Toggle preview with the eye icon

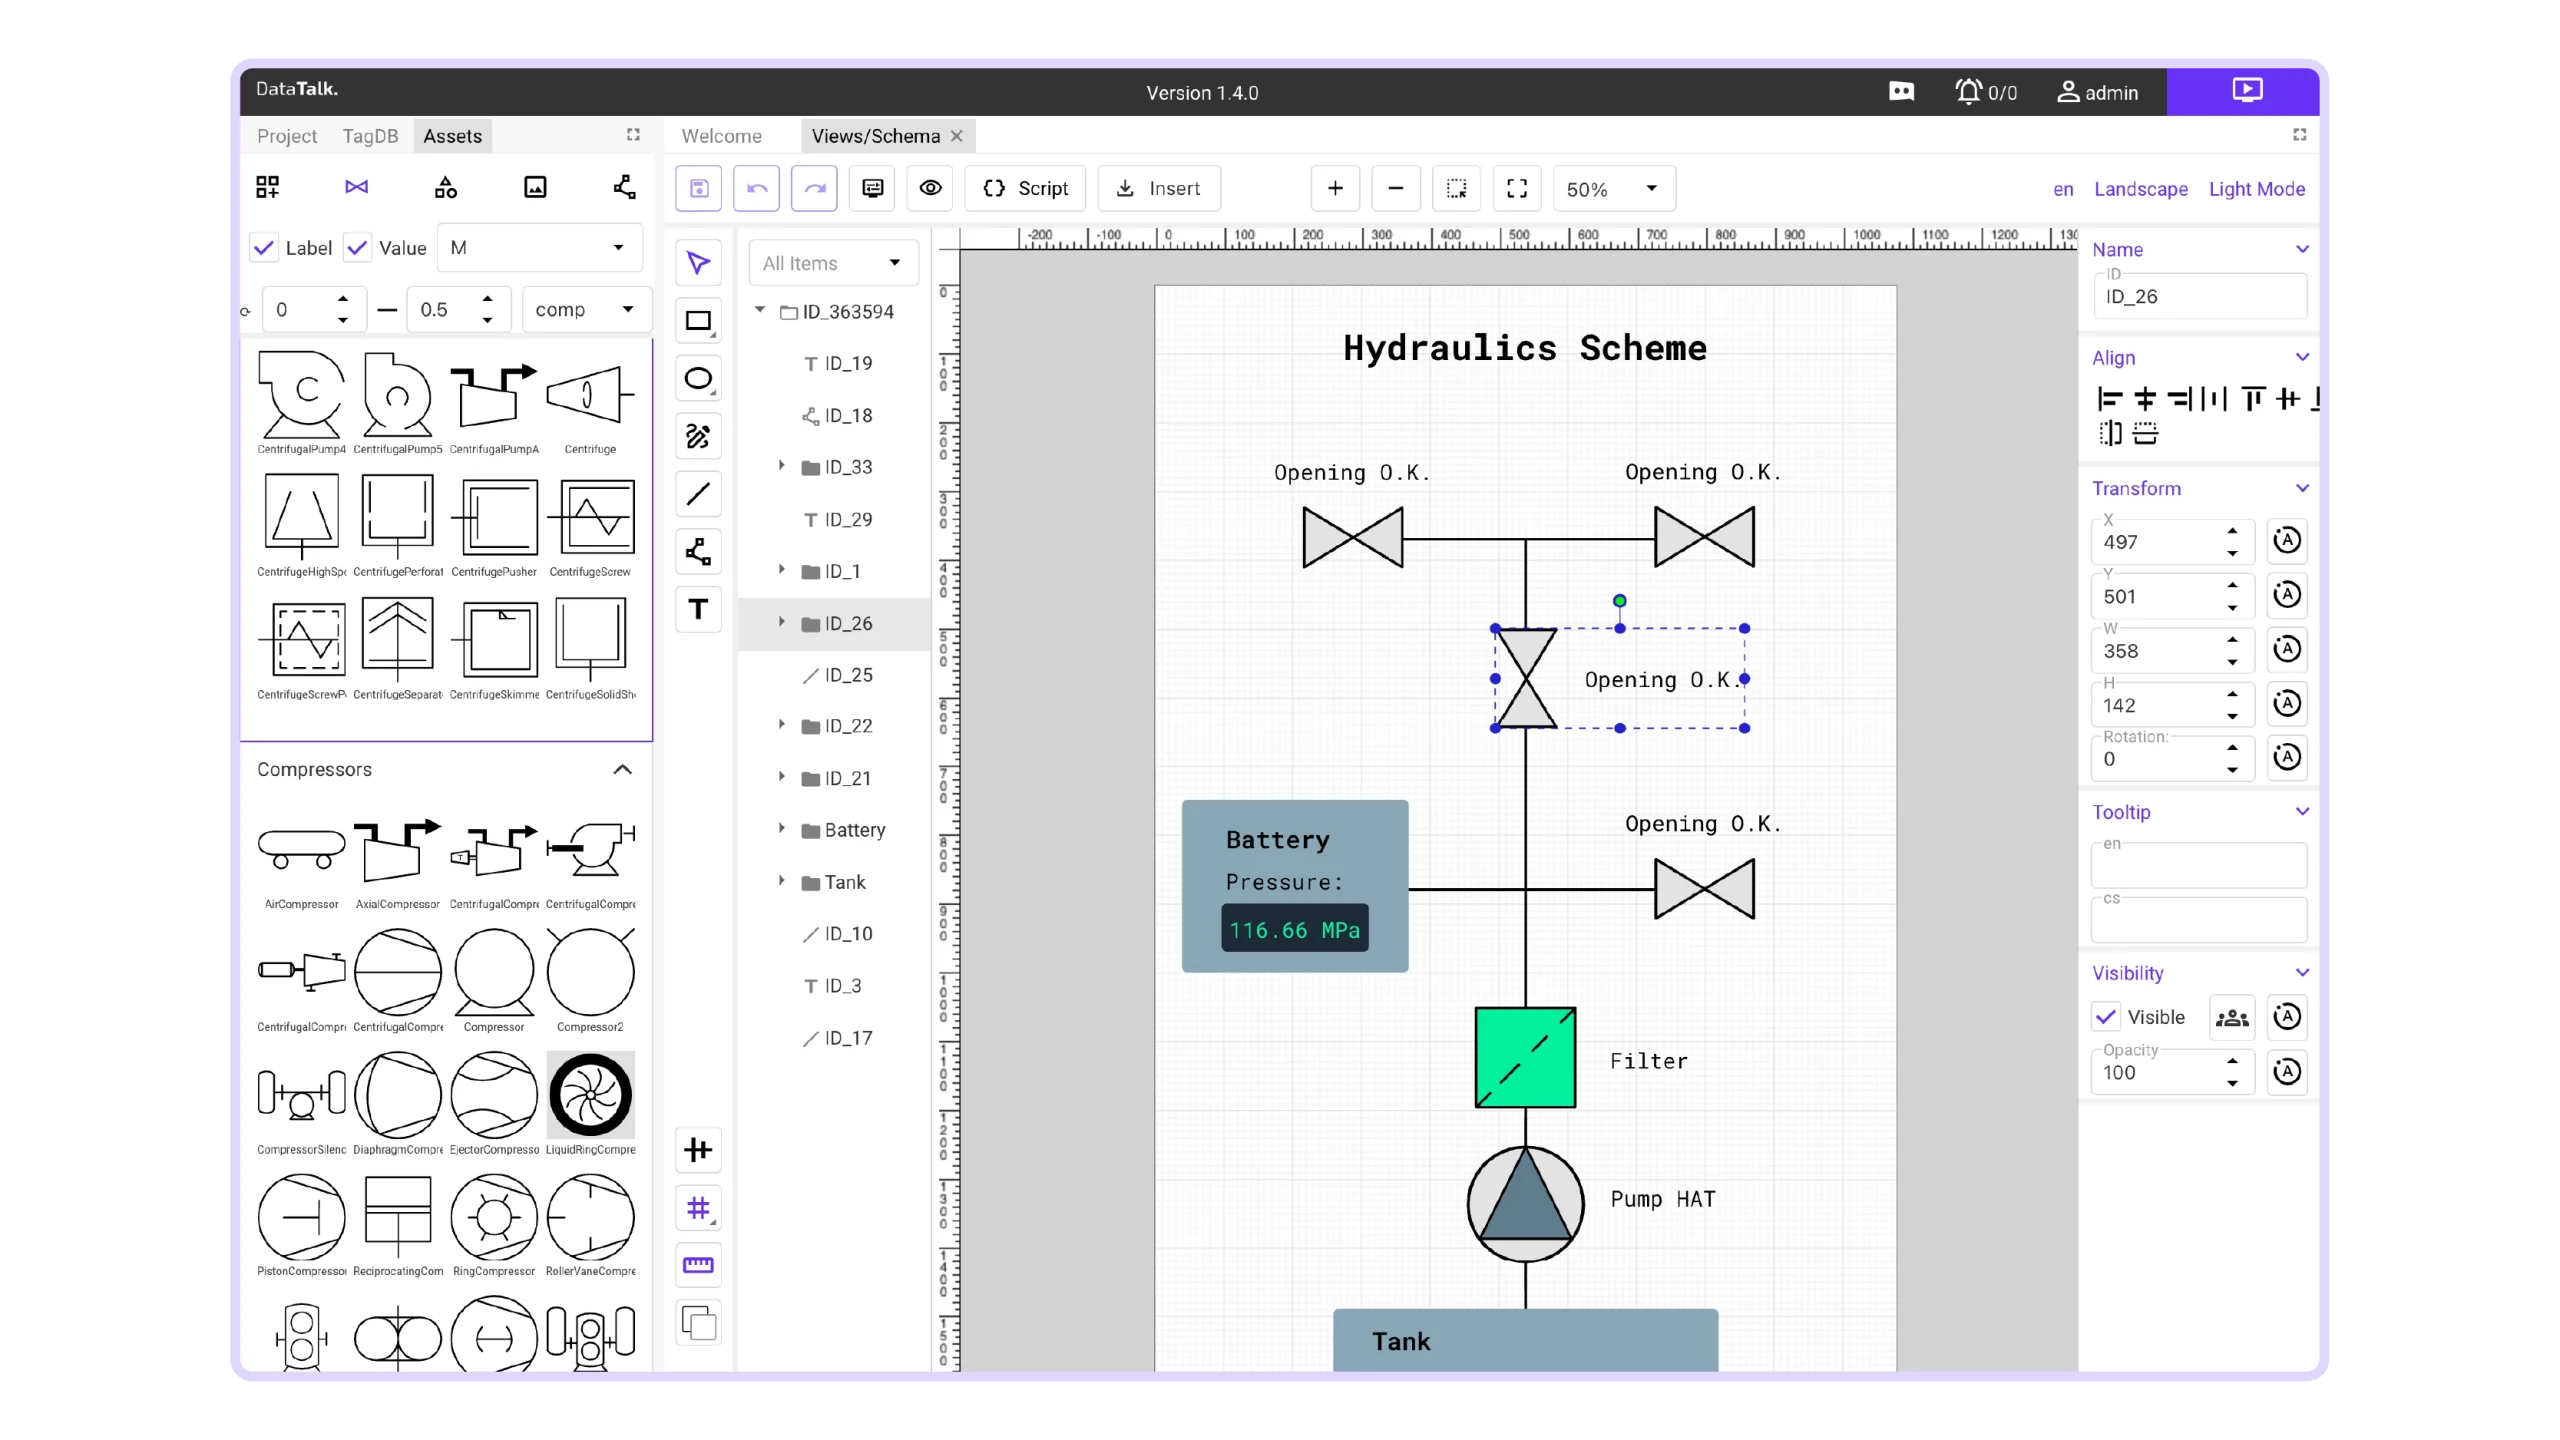coord(931,188)
